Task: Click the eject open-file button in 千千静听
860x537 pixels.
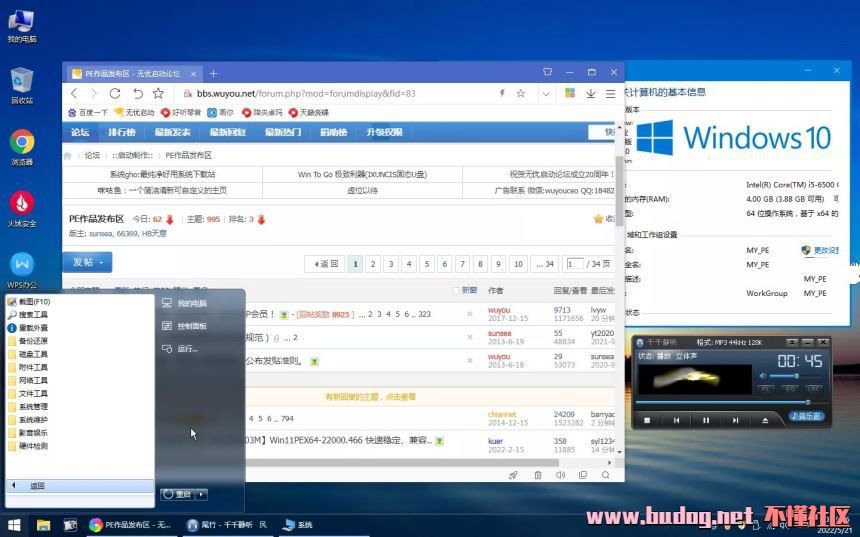Action: (x=765, y=420)
